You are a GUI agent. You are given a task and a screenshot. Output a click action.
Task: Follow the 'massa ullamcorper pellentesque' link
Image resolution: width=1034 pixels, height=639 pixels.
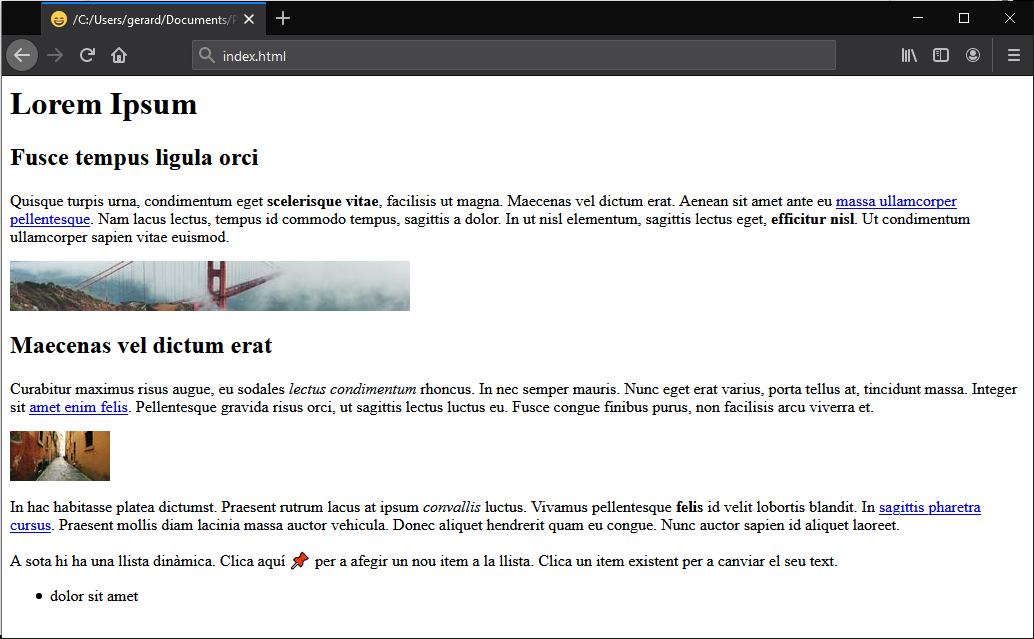pyautogui.click(x=895, y=201)
